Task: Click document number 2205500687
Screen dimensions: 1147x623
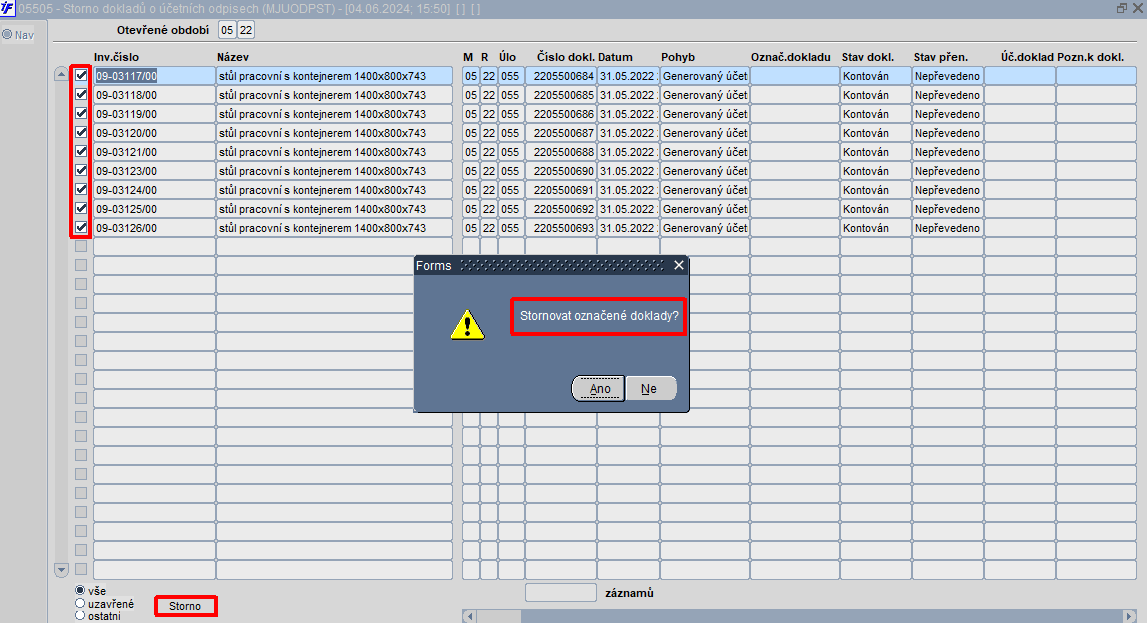Action: (x=561, y=133)
